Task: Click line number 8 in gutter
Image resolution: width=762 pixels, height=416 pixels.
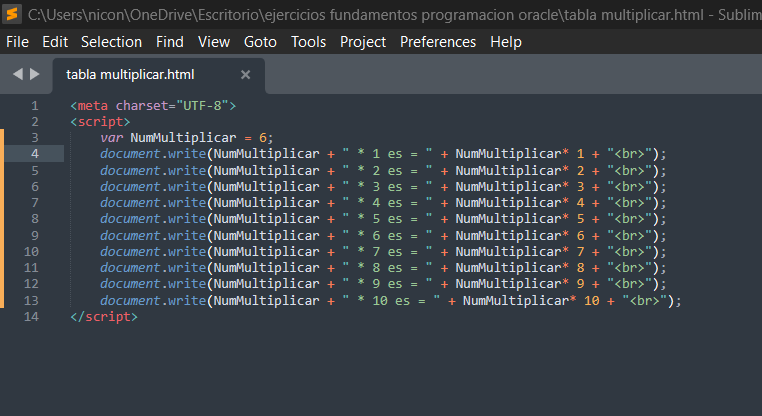Action: point(35,219)
